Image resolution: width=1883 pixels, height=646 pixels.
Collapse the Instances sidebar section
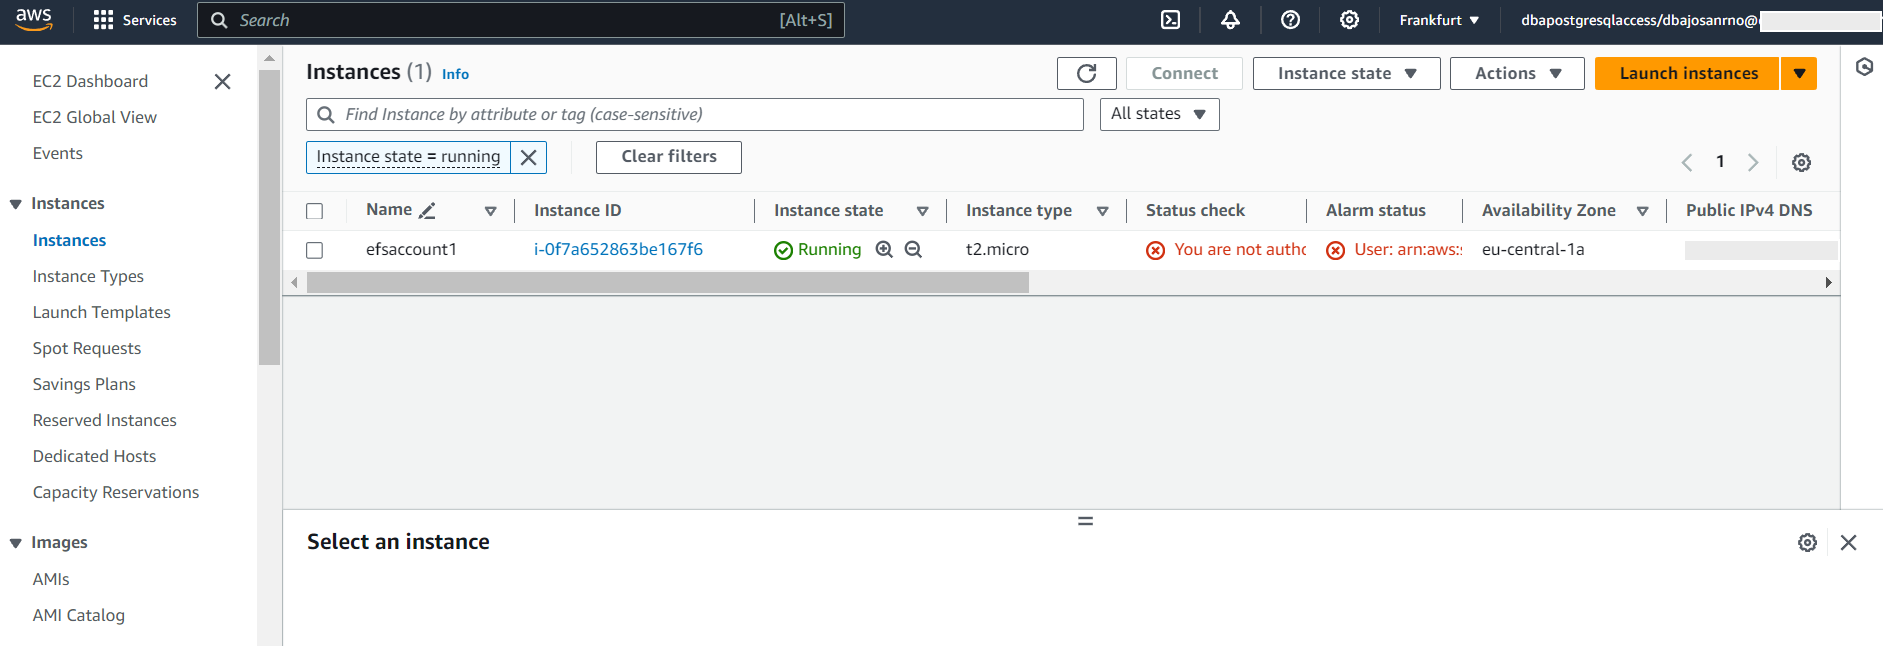pos(16,204)
